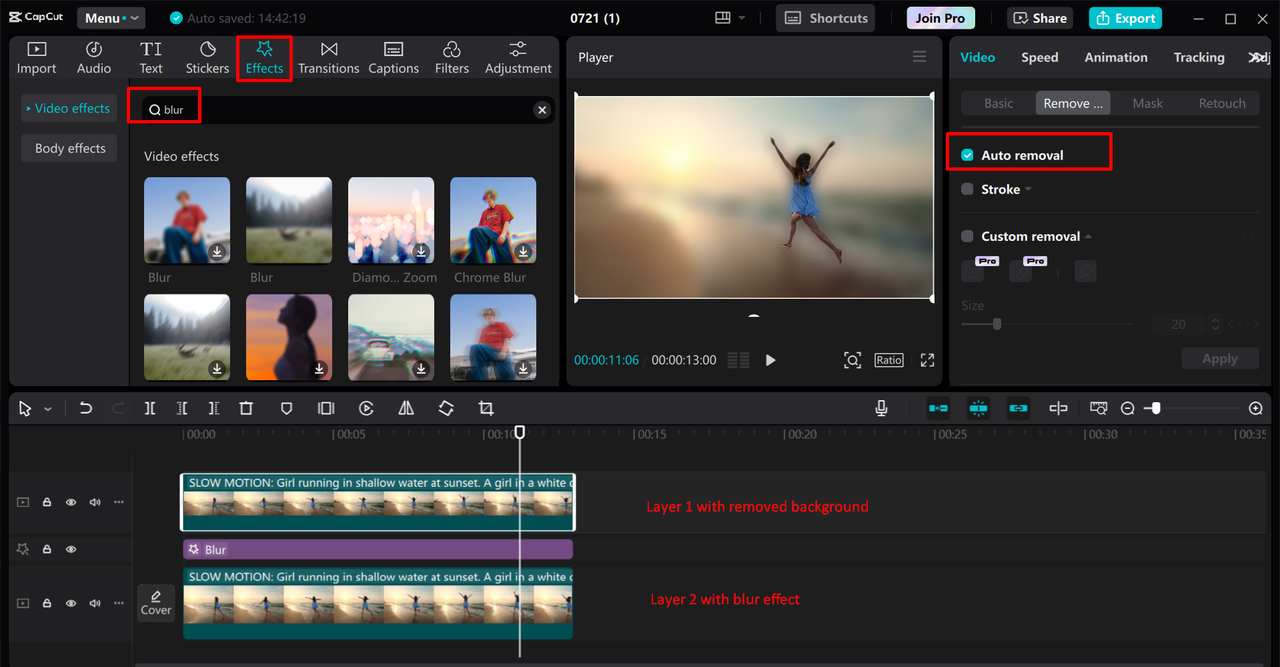
Task: Mirror the clip horizontally
Action: [406, 408]
